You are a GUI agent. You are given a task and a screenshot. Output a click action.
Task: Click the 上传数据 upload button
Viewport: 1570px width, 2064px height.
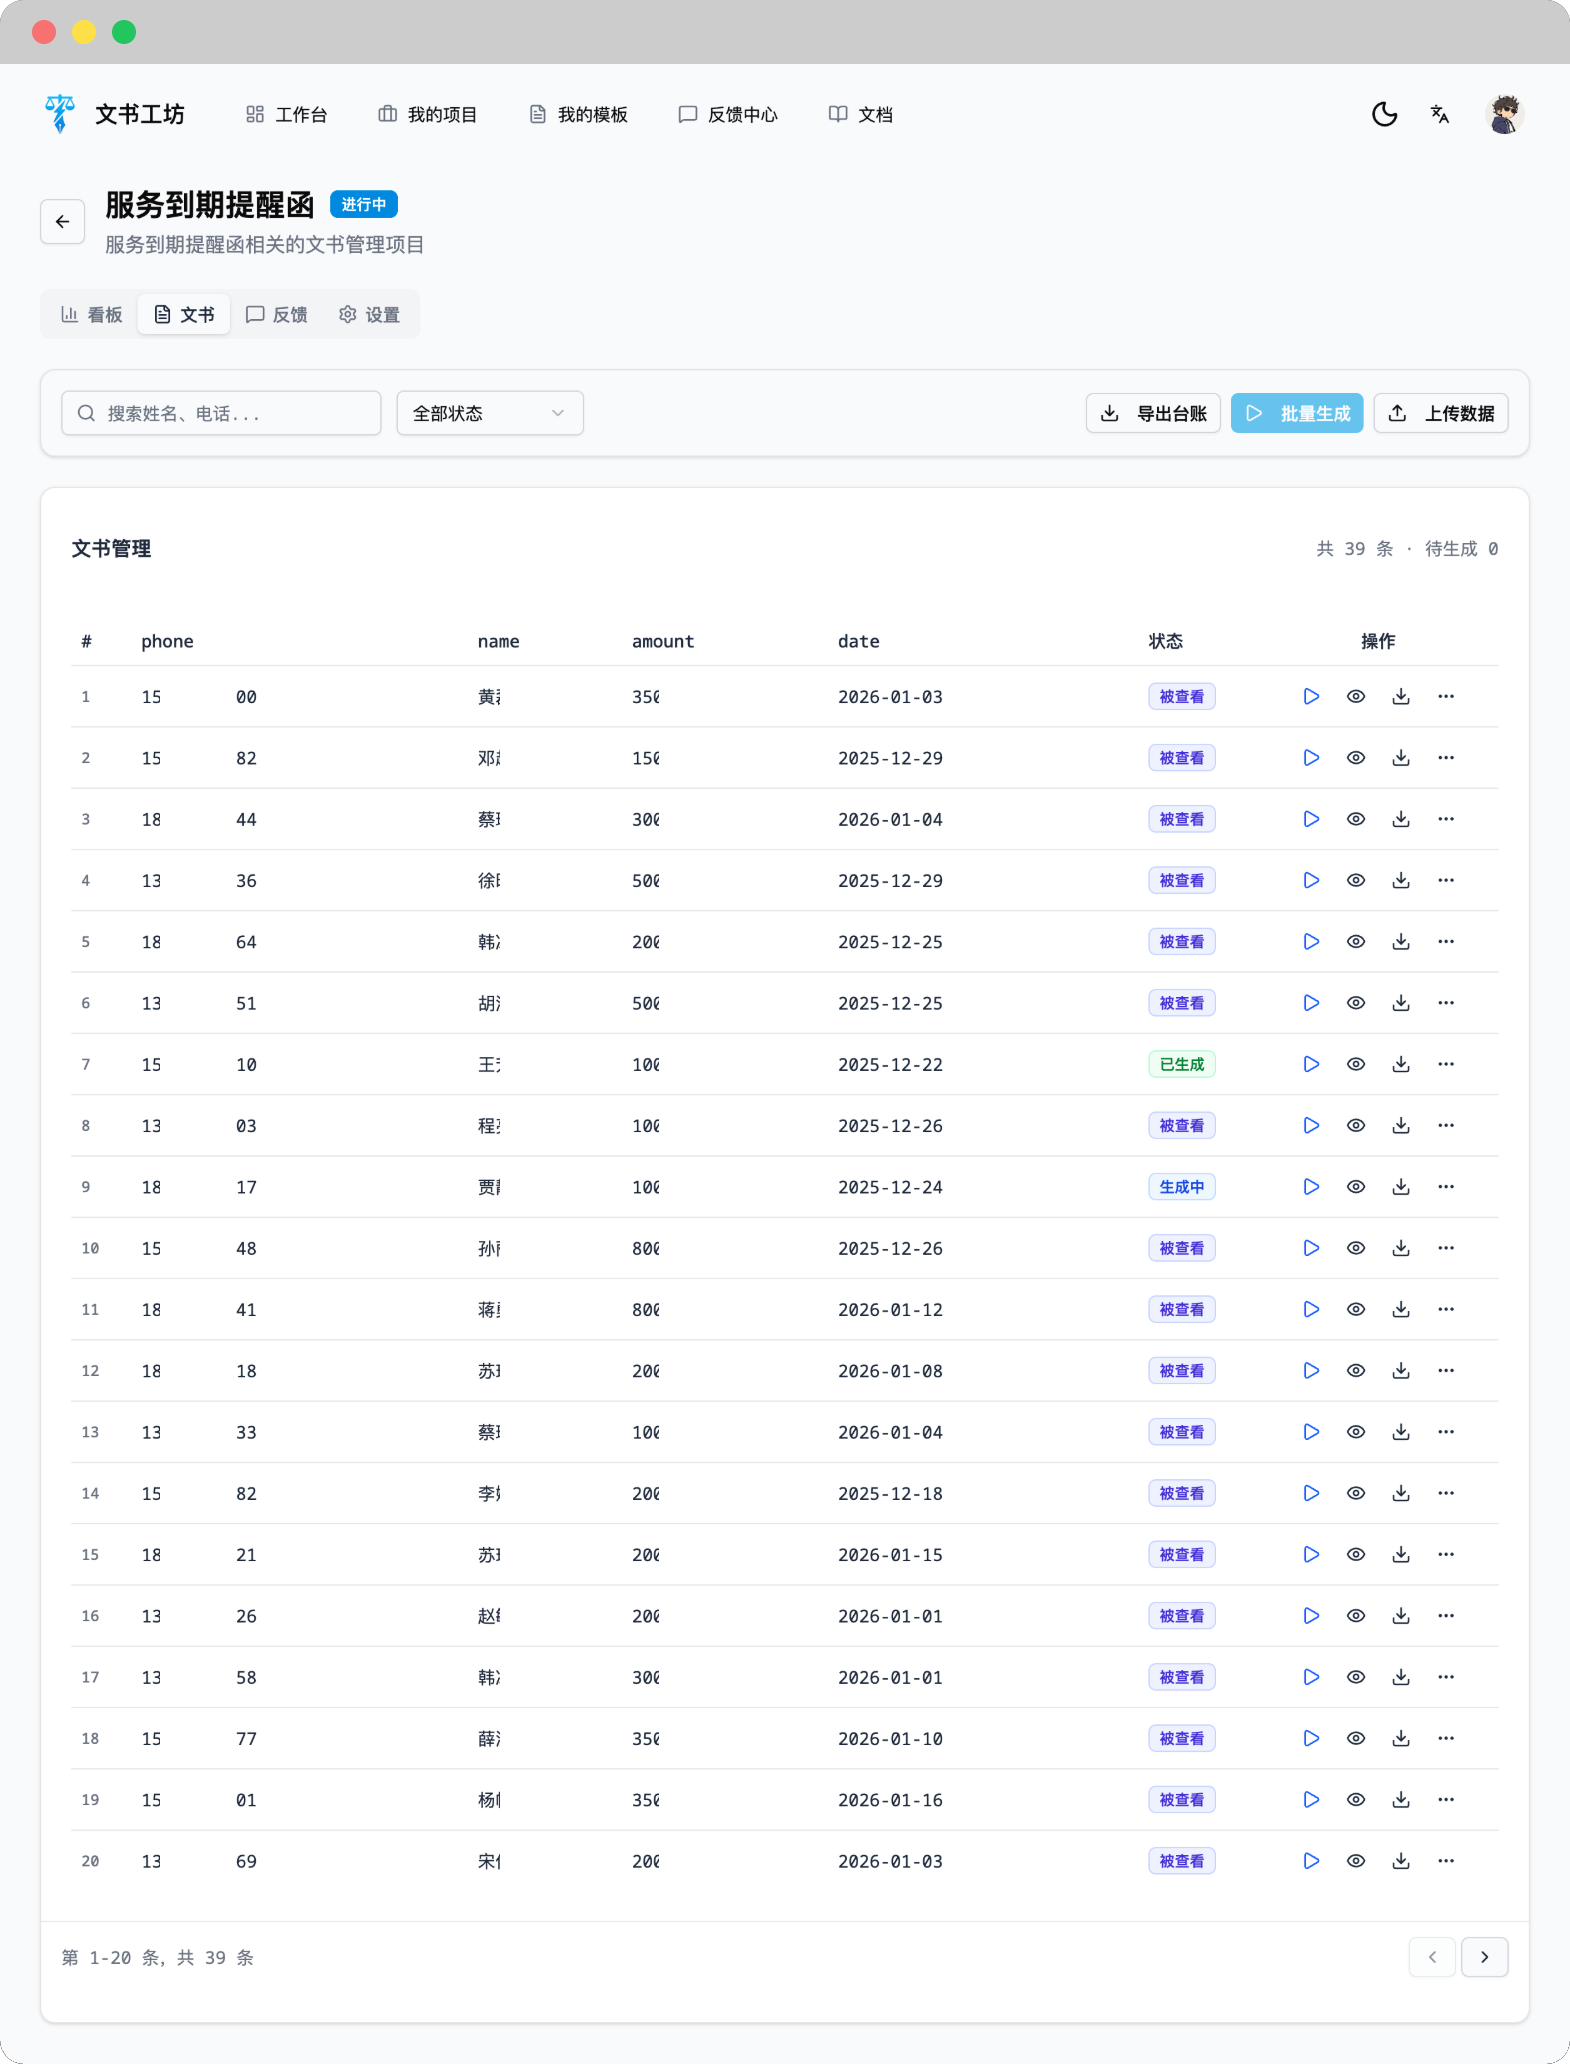(1441, 413)
